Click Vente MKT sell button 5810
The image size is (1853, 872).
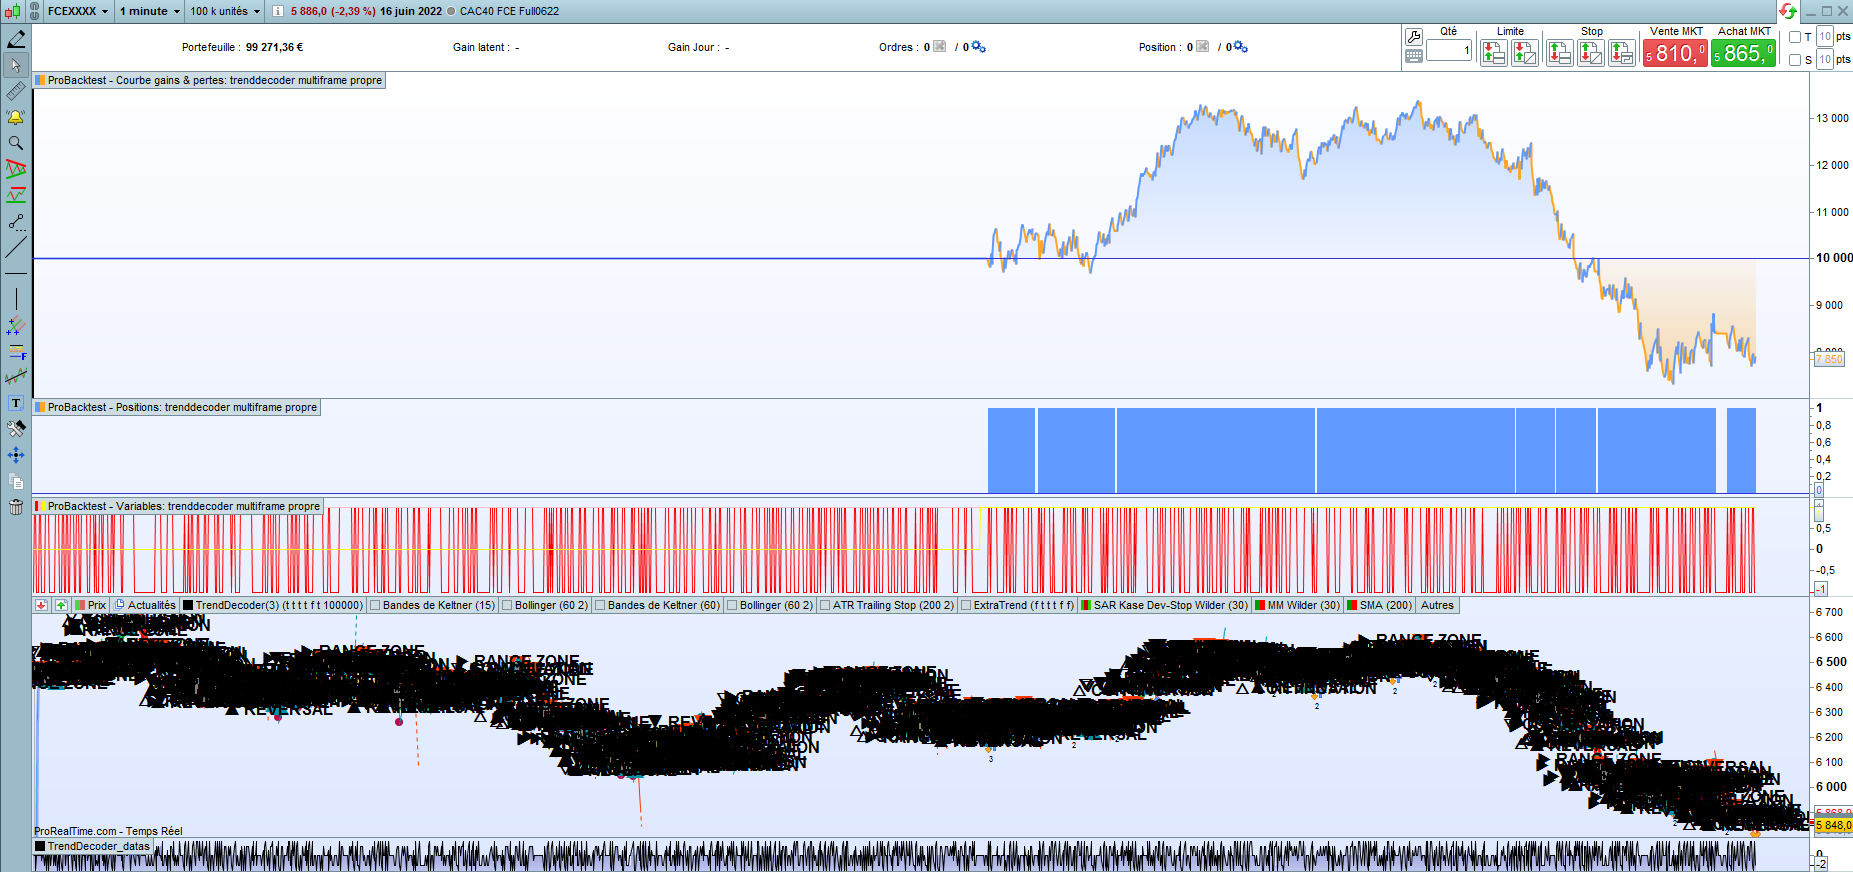tap(1675, 53)
